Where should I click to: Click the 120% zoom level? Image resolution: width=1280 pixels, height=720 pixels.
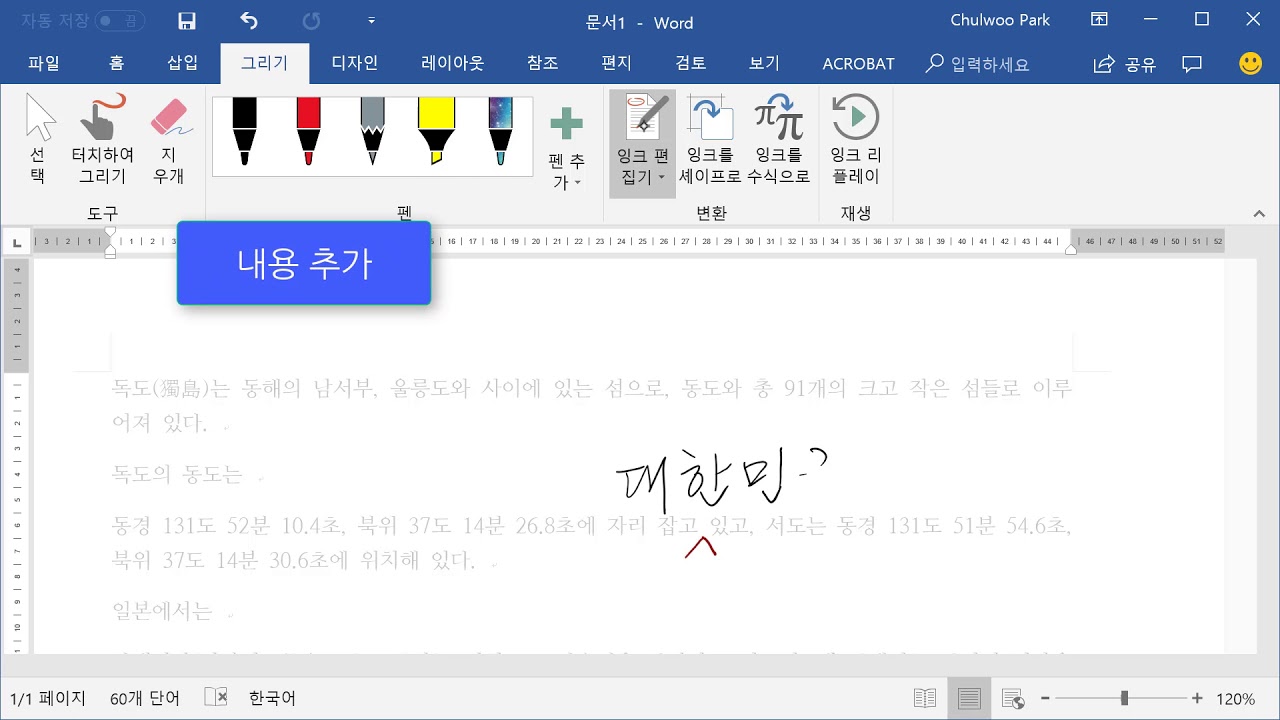pos(1236,699)
